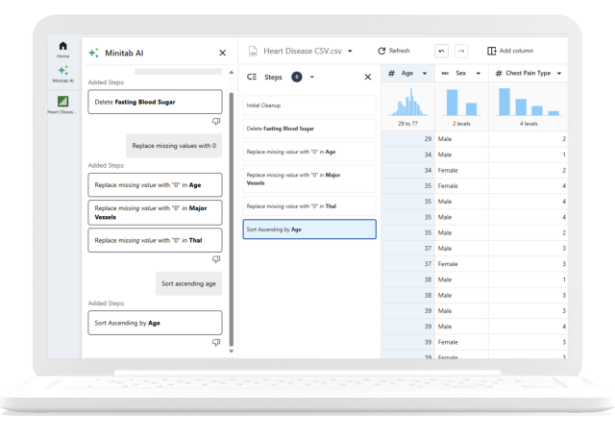Click AI card Replace missing value Major Vessels
Screen dimensions: 615x444
[x=155, y=213]
